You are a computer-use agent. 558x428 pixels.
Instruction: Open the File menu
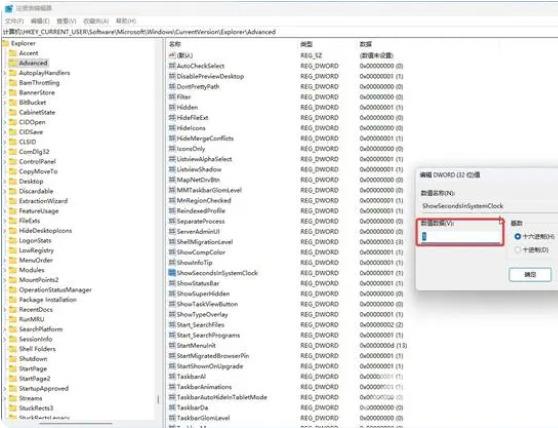click(x=14, y=21)
